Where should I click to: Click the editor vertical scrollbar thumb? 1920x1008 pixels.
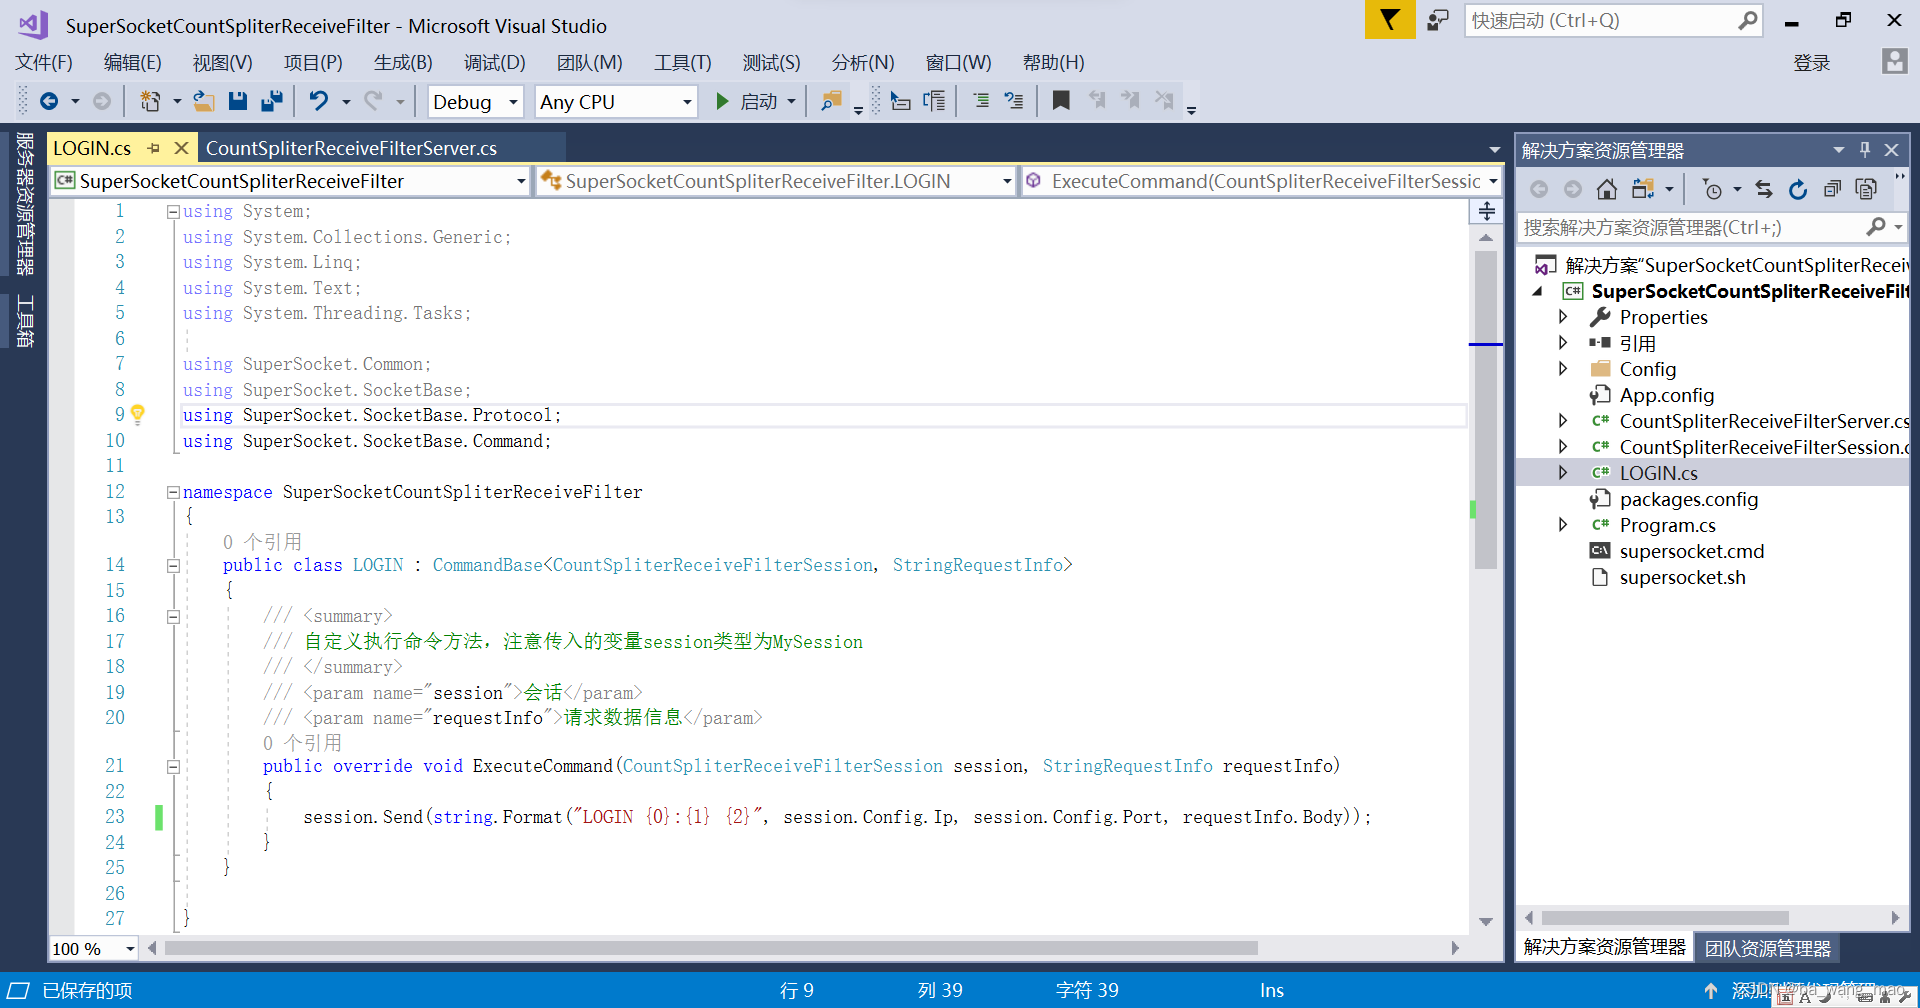(x=1485, y=410)
